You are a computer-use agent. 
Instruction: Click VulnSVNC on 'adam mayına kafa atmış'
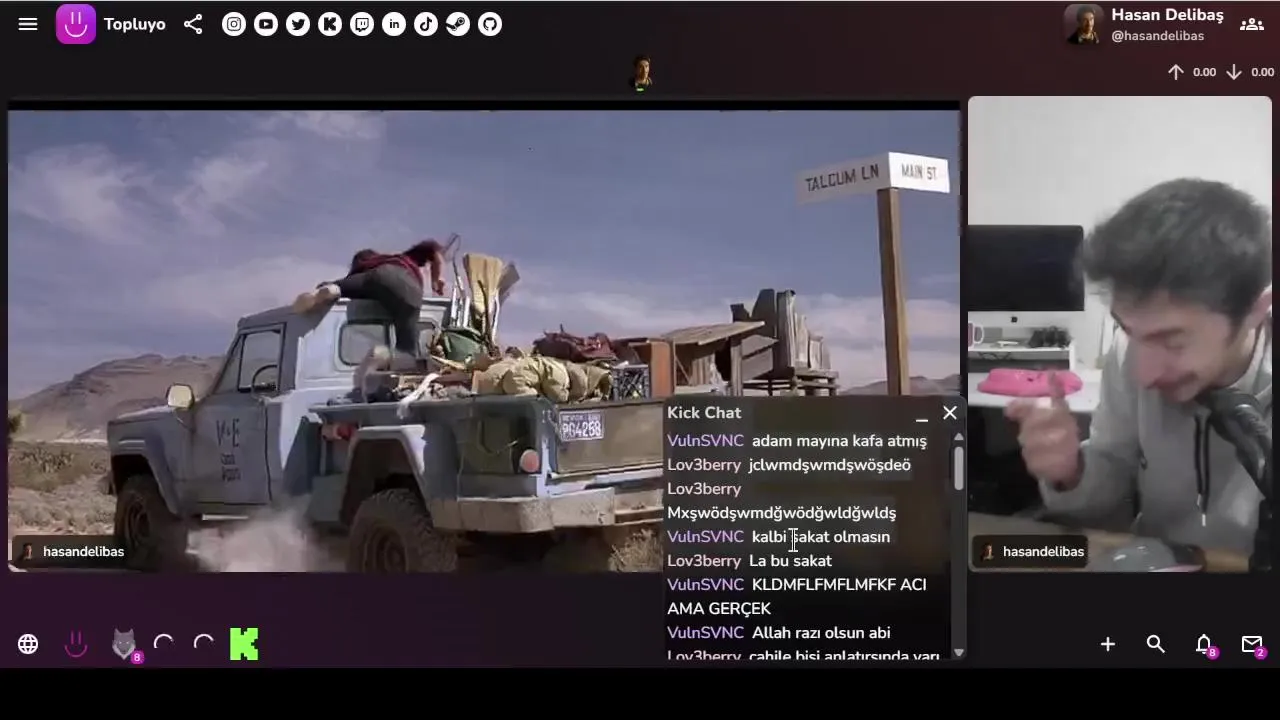click(x=705, y=441)
